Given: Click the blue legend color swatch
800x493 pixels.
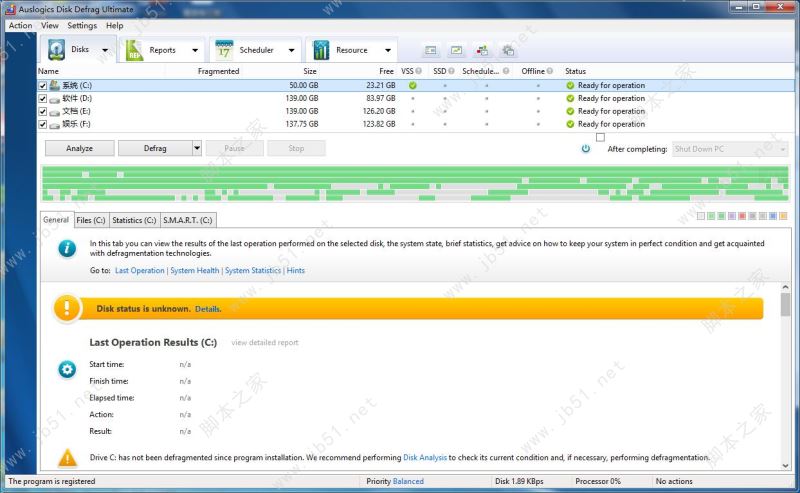Looking at the screenshot, I should click(773, 216).
